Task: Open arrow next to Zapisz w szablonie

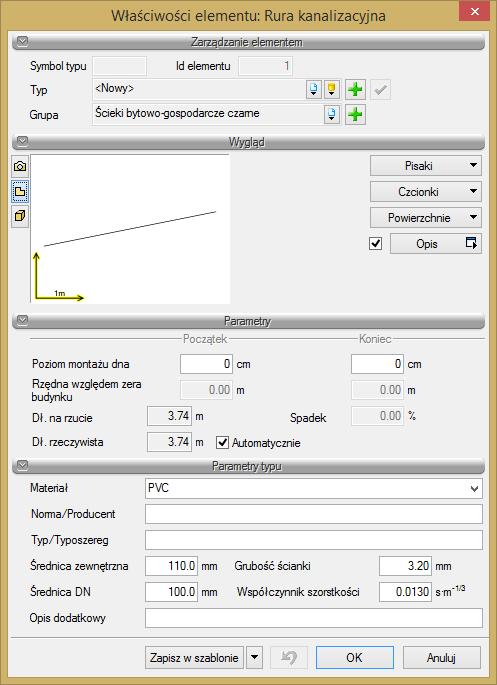Action: (x=255, y=657)
